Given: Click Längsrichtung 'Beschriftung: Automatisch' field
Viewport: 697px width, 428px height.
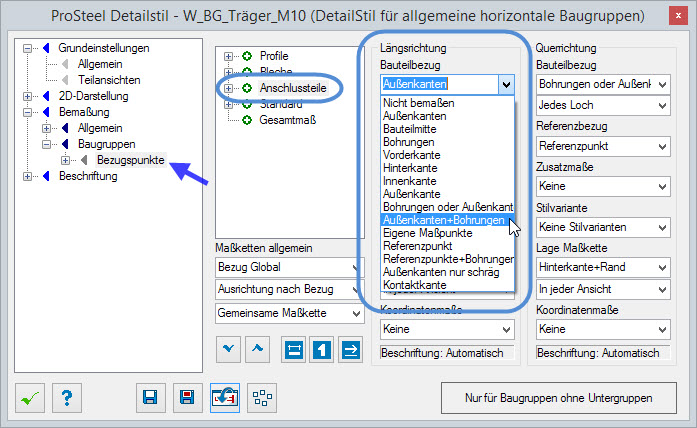Looking at the screenshot, I should click(447, 353).
